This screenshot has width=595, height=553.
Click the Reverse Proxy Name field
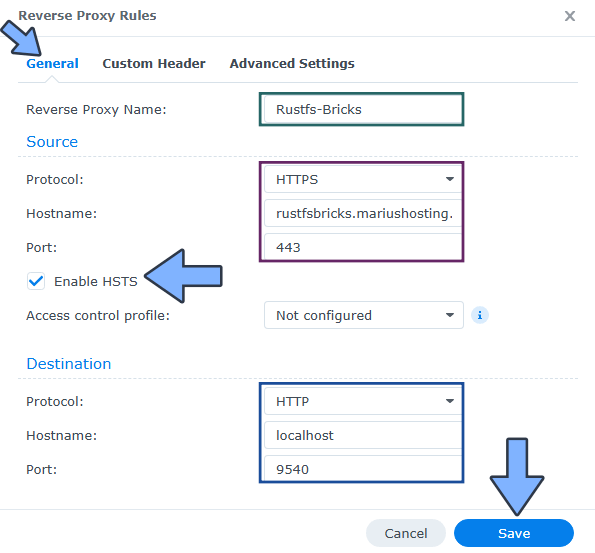pos(363,109)
